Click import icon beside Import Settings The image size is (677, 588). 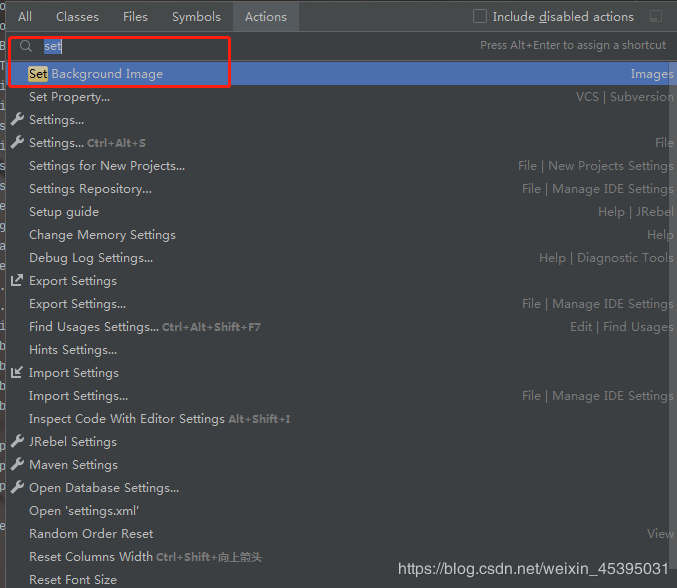pos(17,373)
